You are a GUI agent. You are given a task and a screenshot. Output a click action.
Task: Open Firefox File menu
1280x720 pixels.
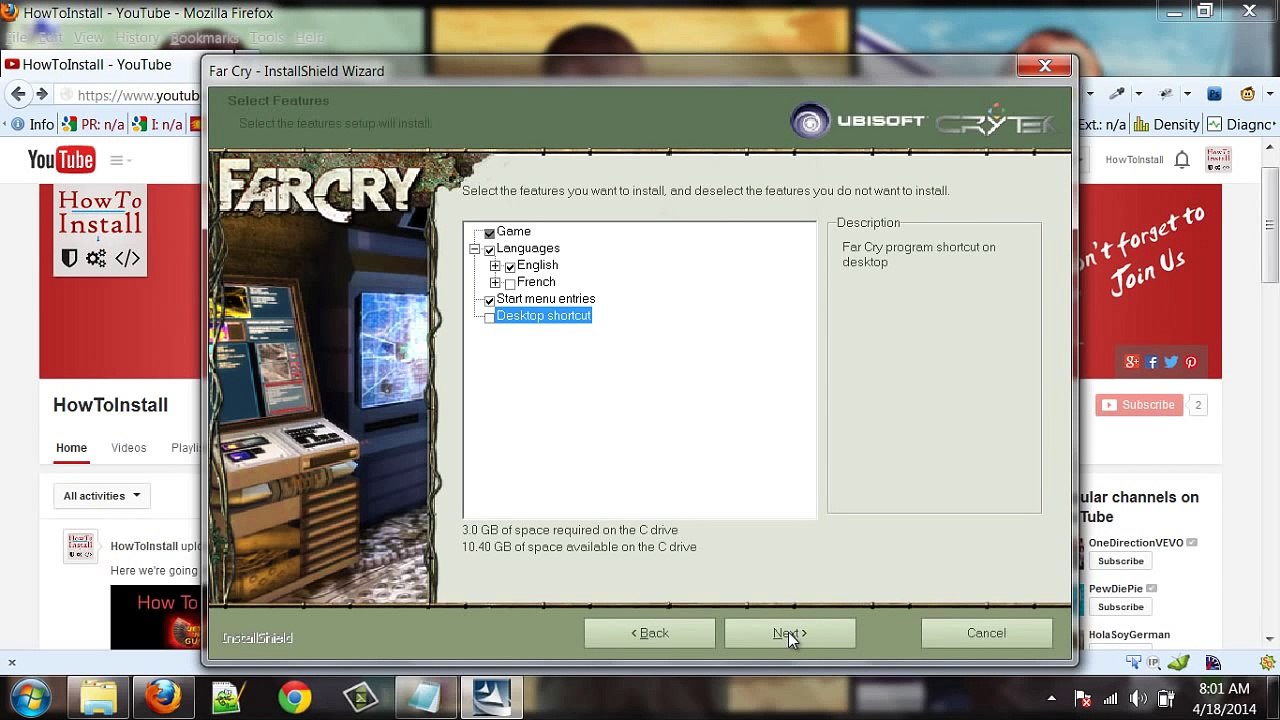point(17,38)
